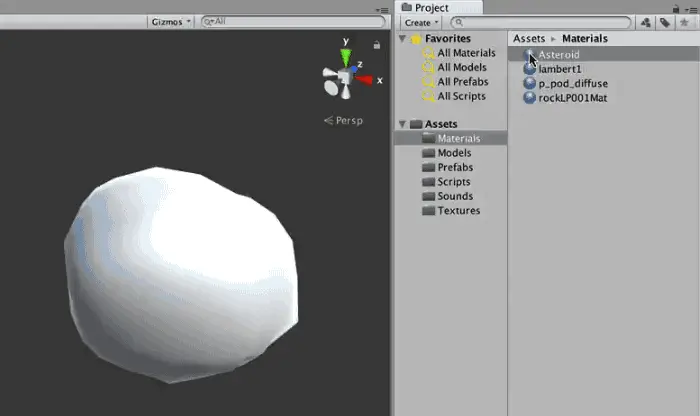Toggle the Project panel lock icon
Screen dimensions: 700x416
click(676, 8)
